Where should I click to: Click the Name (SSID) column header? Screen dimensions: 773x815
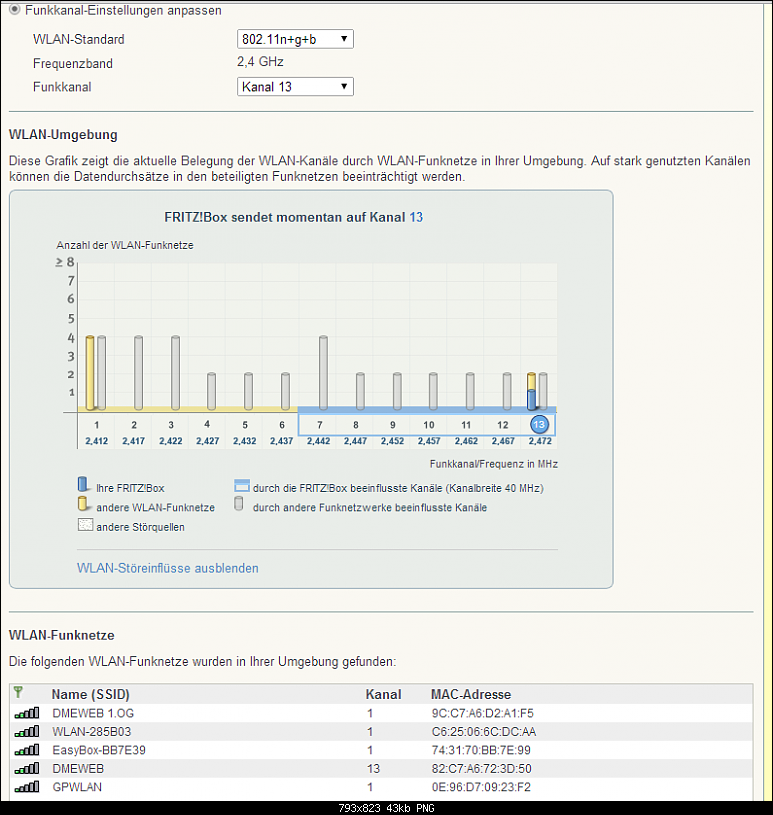pyautogui.click(x=90, y=694)
